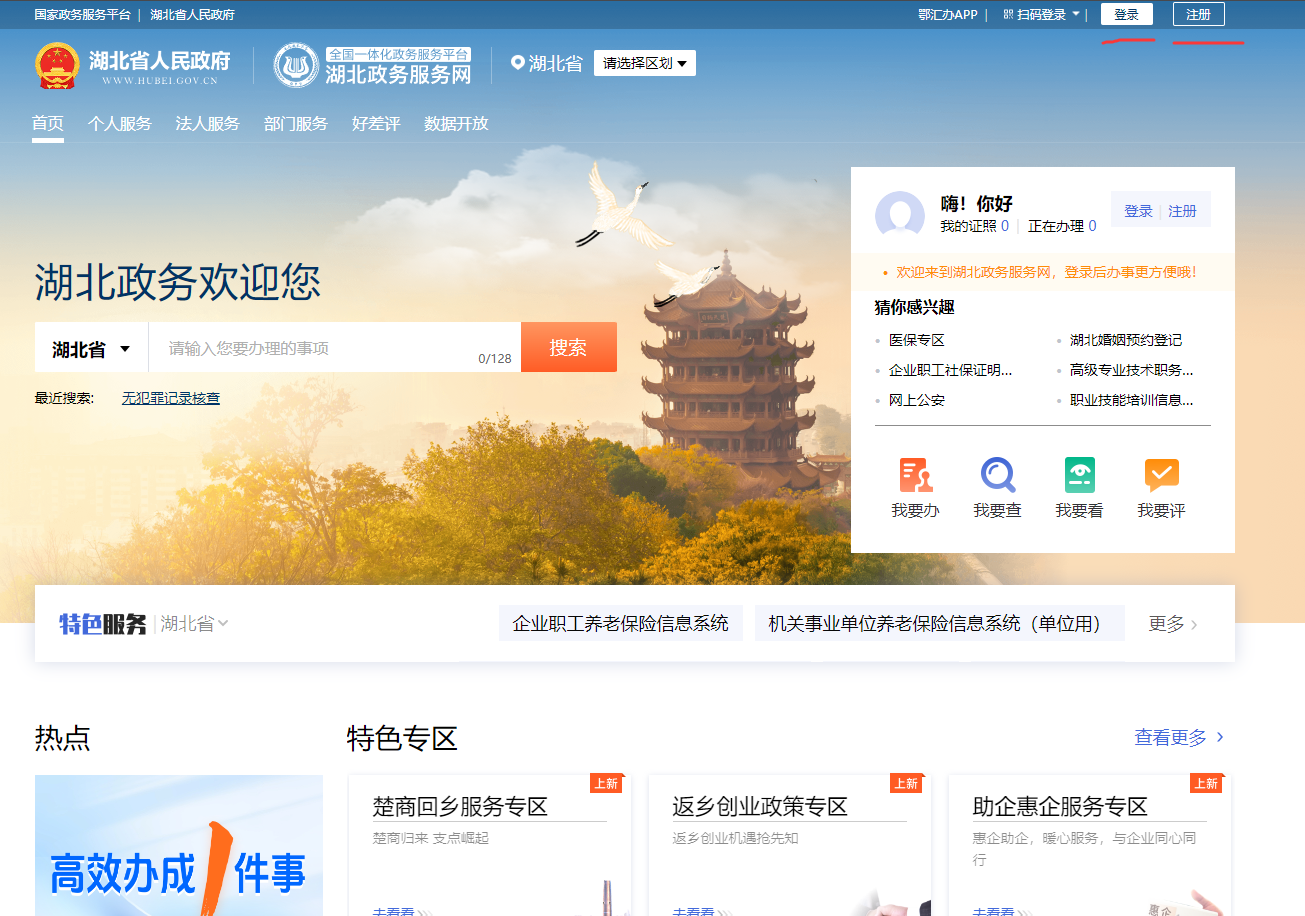This screenshot has width=1305, height=916.
Task: Click the recent search 无犯罪记录核查
Action: 171,398
